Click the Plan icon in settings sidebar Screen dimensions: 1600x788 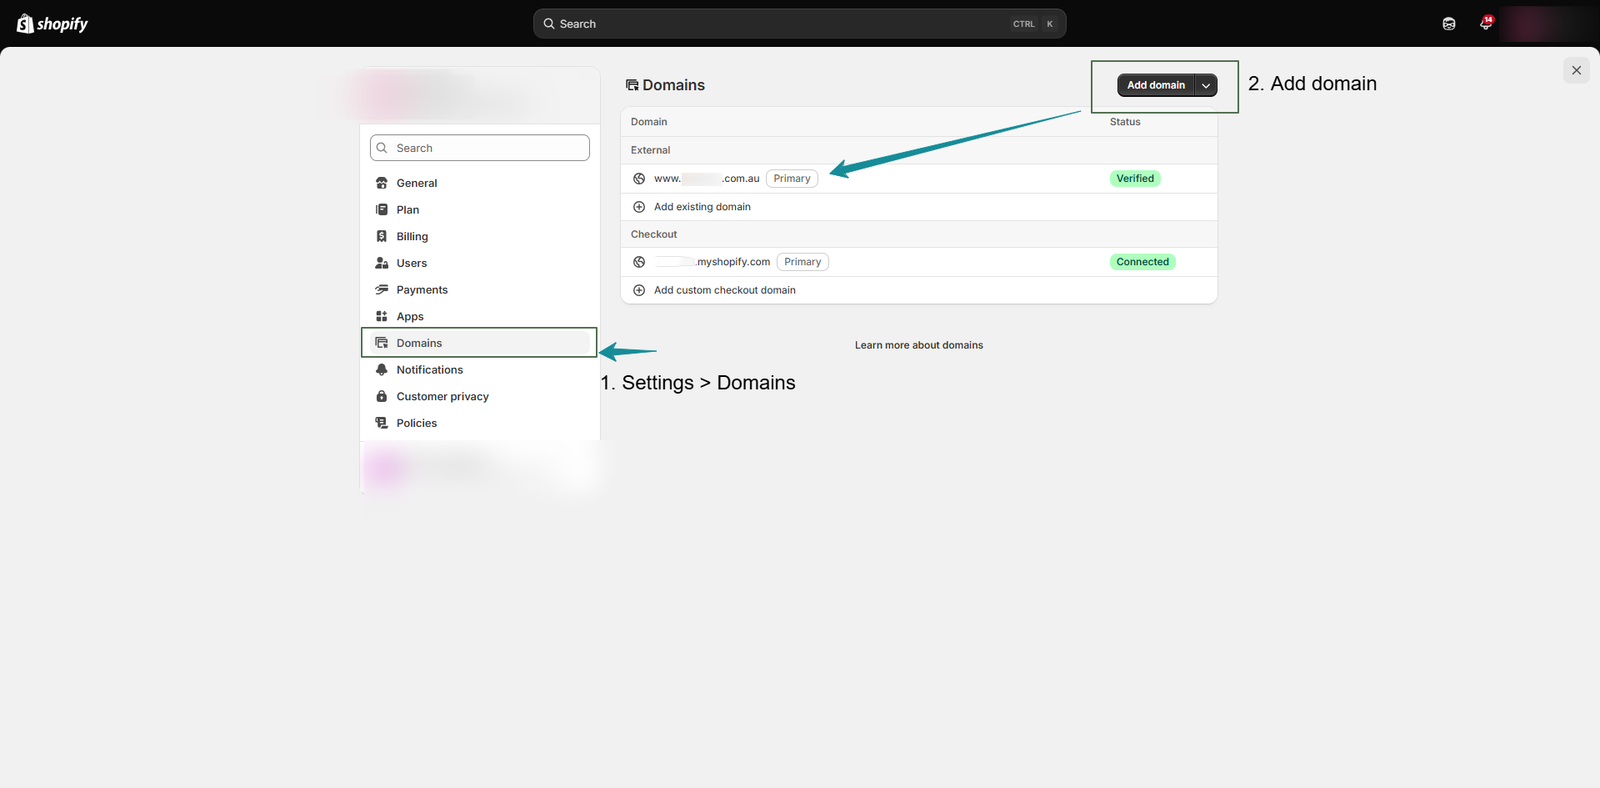click(381, 210)
